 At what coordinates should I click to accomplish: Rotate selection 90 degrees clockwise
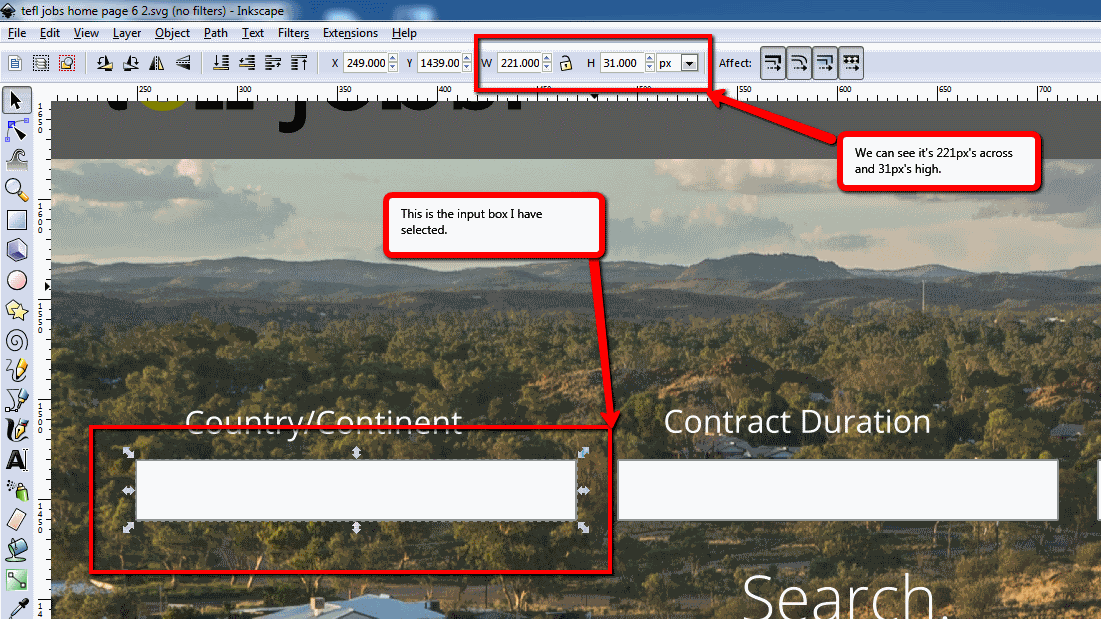point(131,62)
